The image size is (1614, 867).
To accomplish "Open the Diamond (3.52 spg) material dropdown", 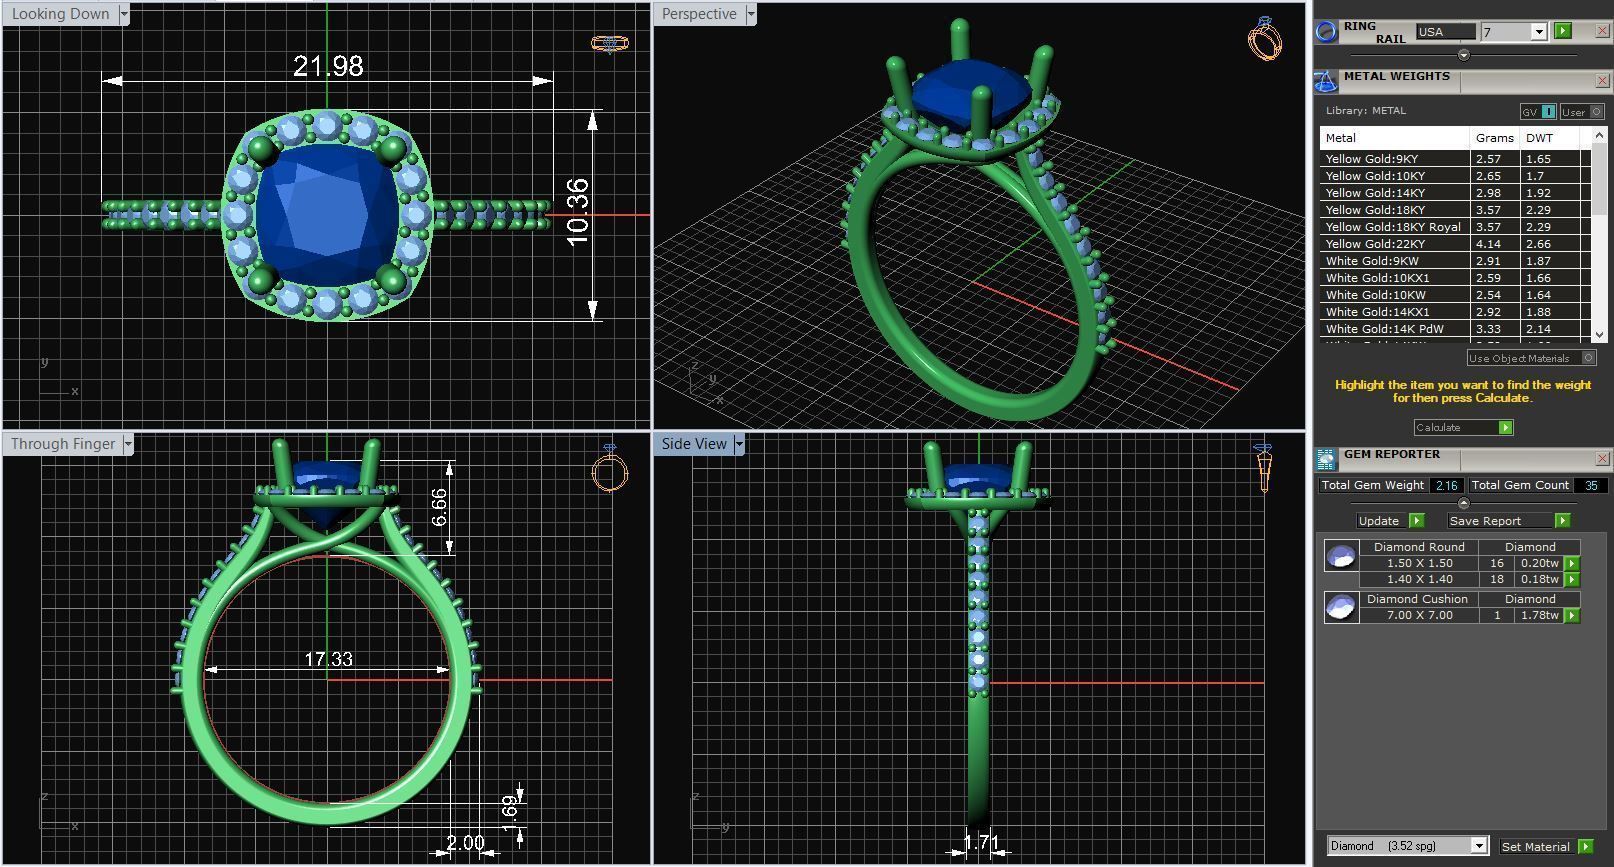I will click(1478, 846).
